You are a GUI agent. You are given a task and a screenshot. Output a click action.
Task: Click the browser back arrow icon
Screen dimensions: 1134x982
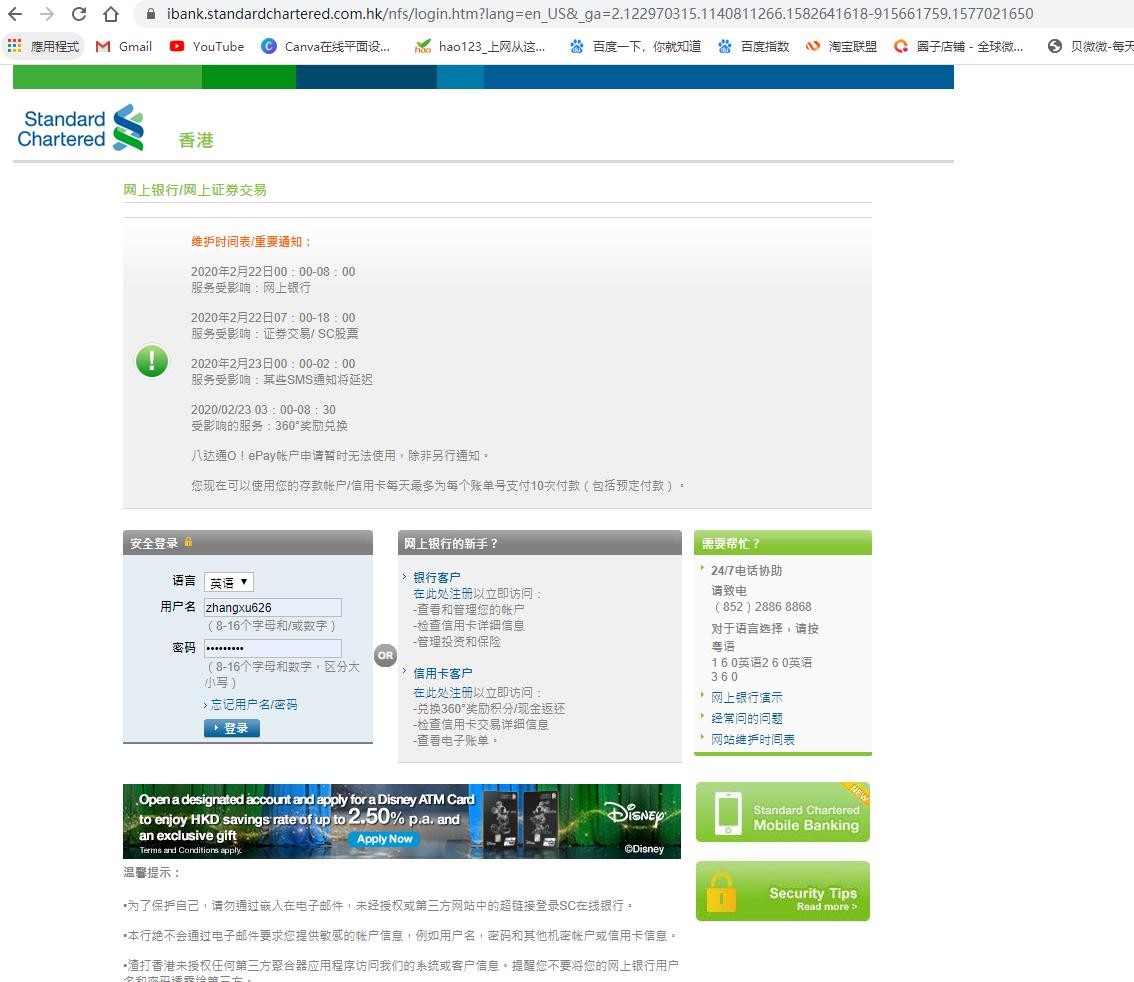pyautogui.click(x=14, y=14)
